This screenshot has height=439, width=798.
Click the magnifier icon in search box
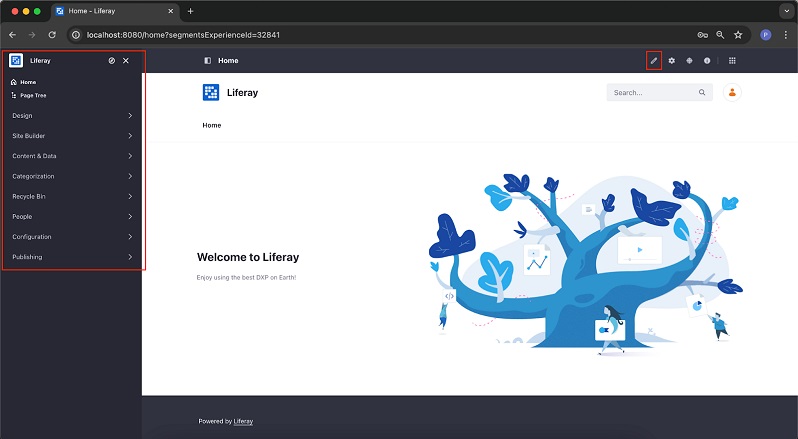702,92
